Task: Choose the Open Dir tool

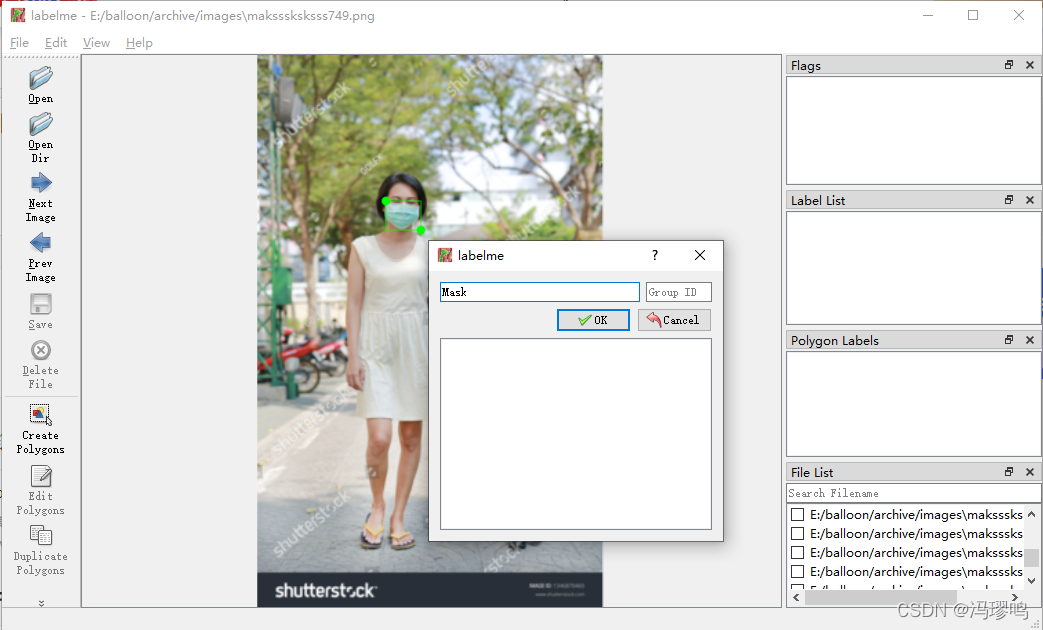Action: (x=41, y=138)
